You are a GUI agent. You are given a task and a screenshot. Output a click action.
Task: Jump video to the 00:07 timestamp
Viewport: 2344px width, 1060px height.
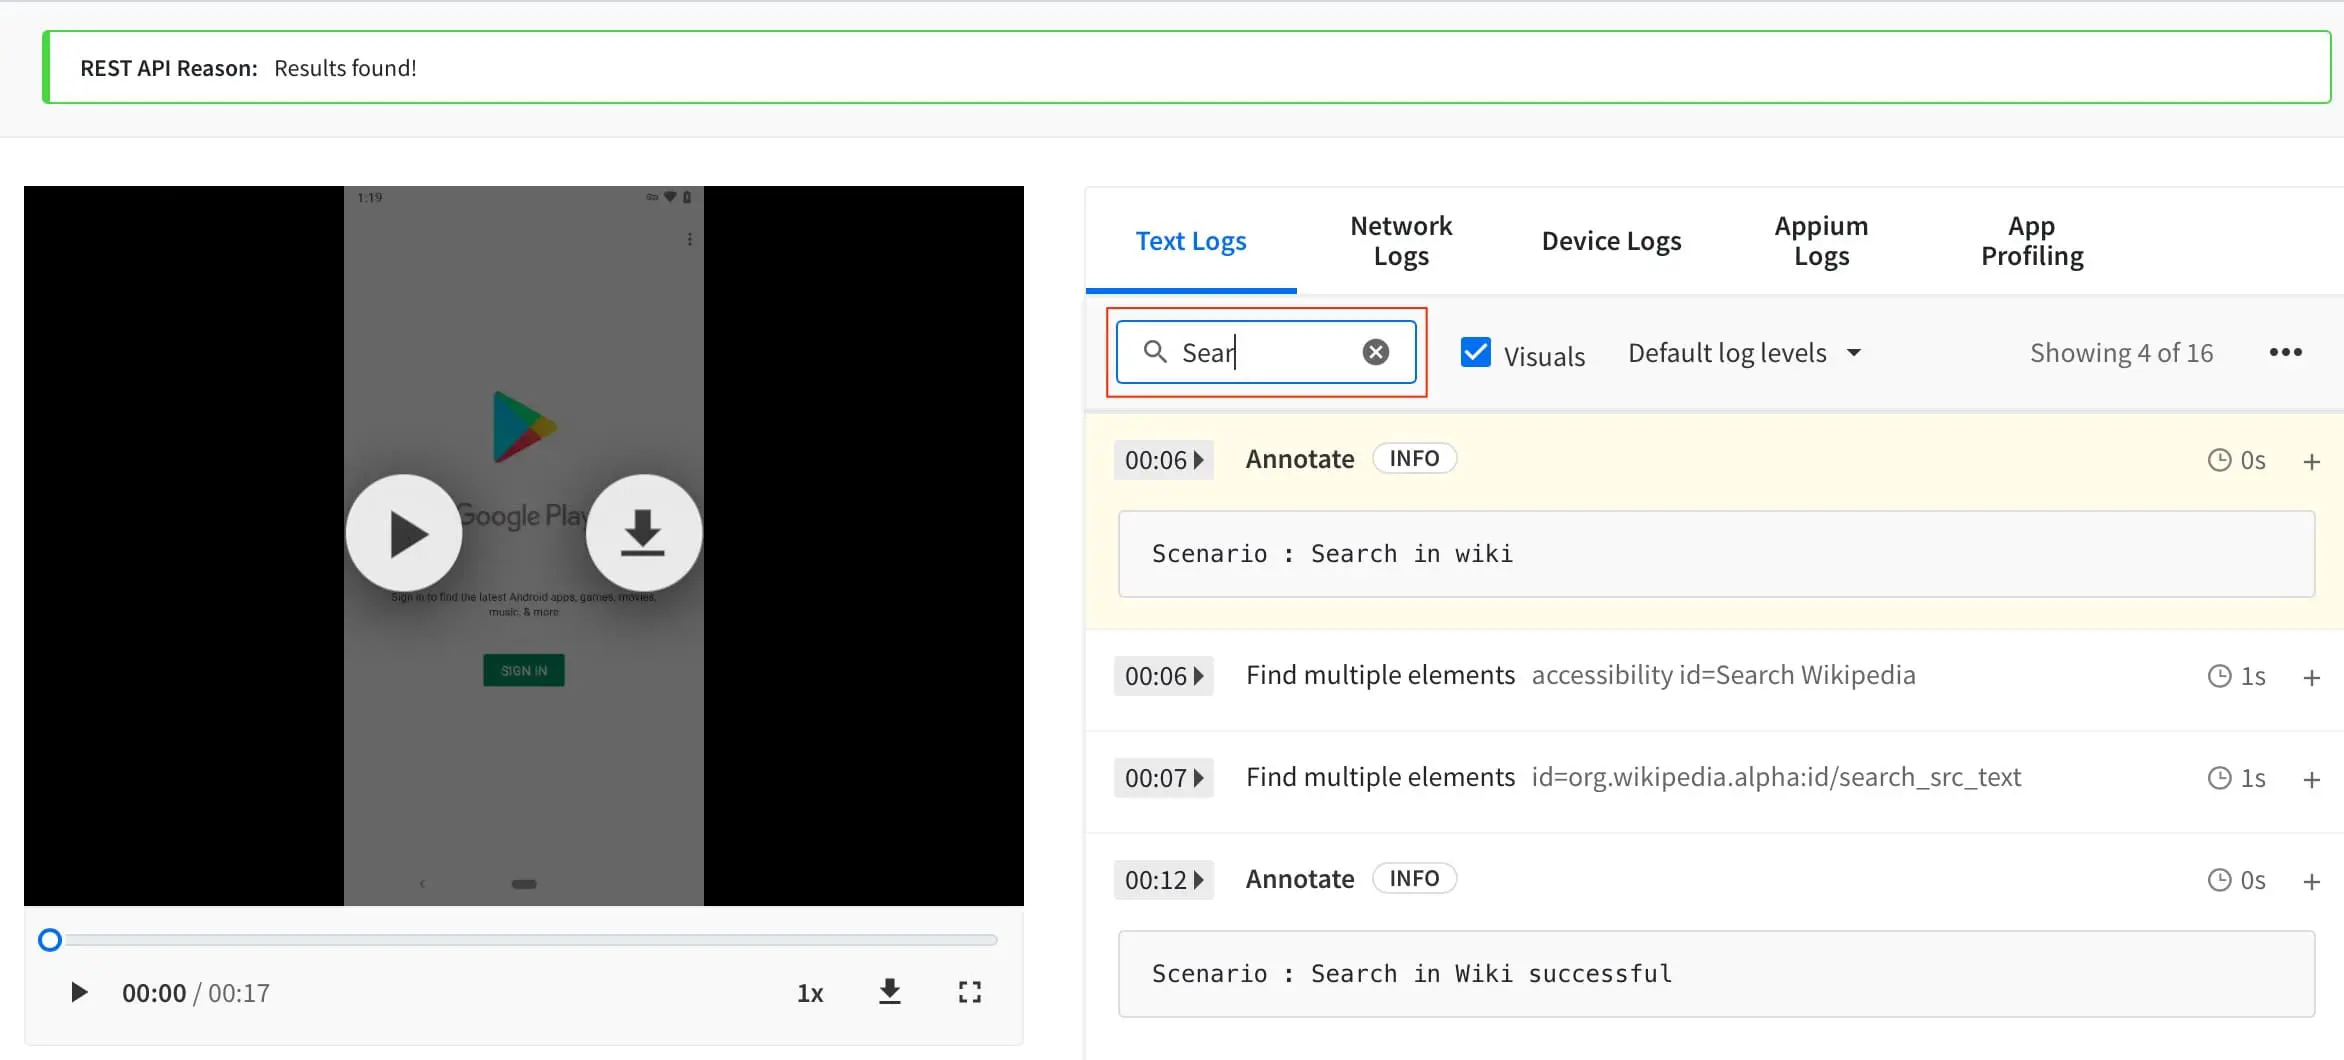pyautogui.click(x=1164, y=778)
